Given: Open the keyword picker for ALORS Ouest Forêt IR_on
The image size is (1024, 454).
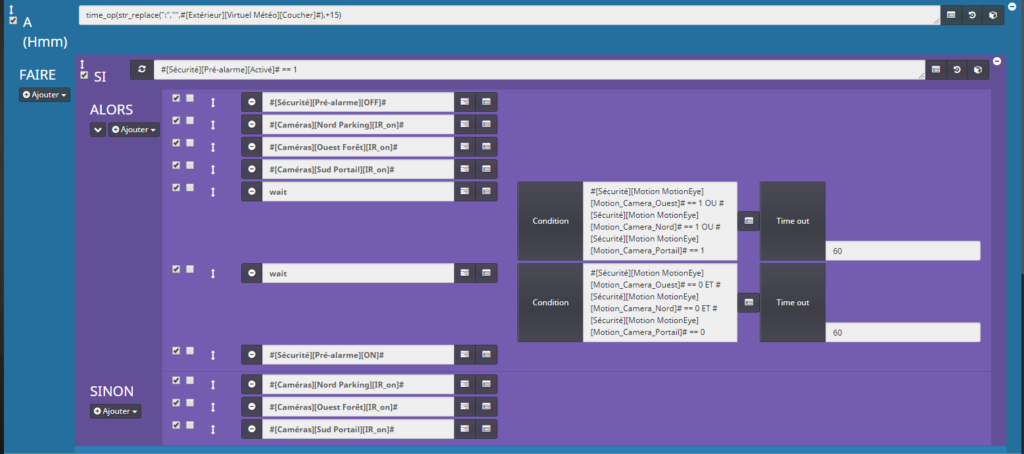Looking at the screenshot, I should point(464,147).
